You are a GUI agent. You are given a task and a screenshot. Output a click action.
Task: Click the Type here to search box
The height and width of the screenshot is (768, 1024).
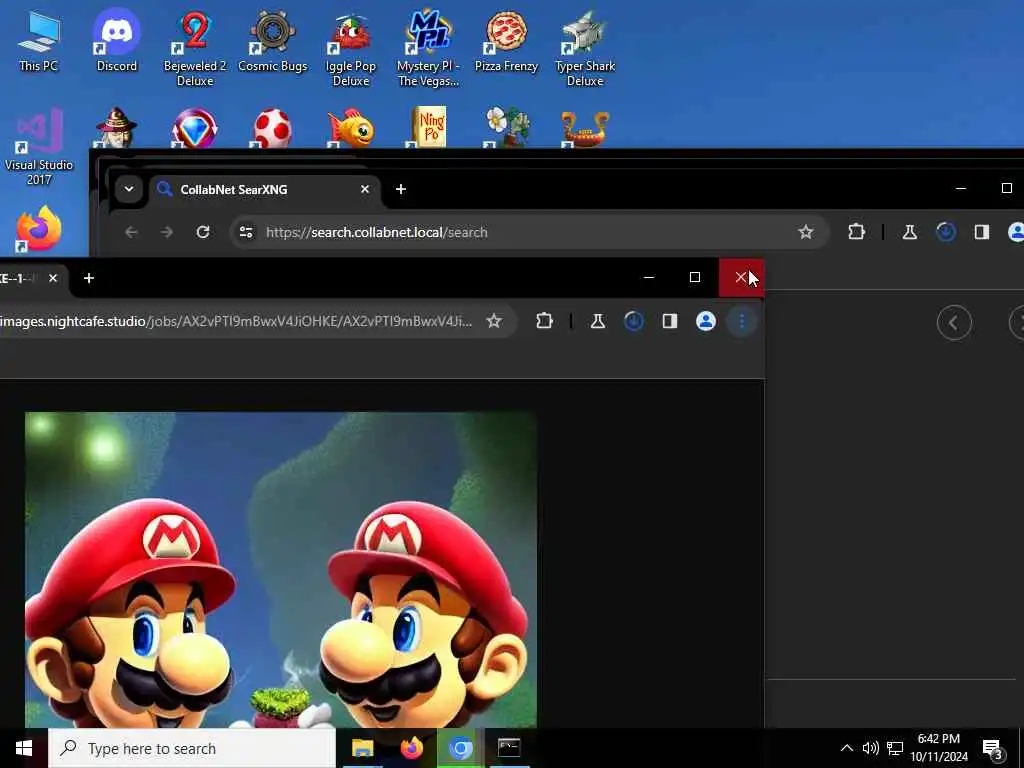click(192, 748)
